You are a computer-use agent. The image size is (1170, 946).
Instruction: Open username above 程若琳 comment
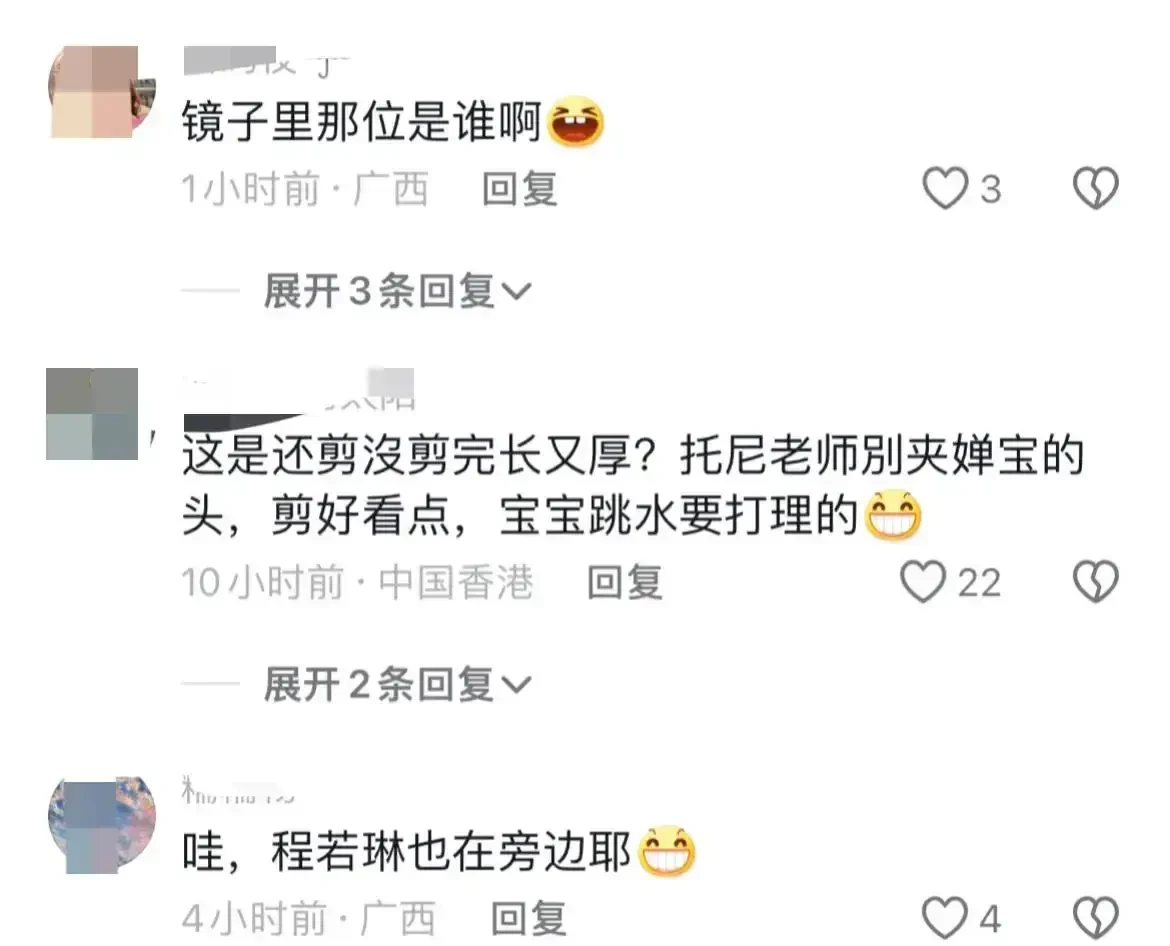click(x=239, y=791)
